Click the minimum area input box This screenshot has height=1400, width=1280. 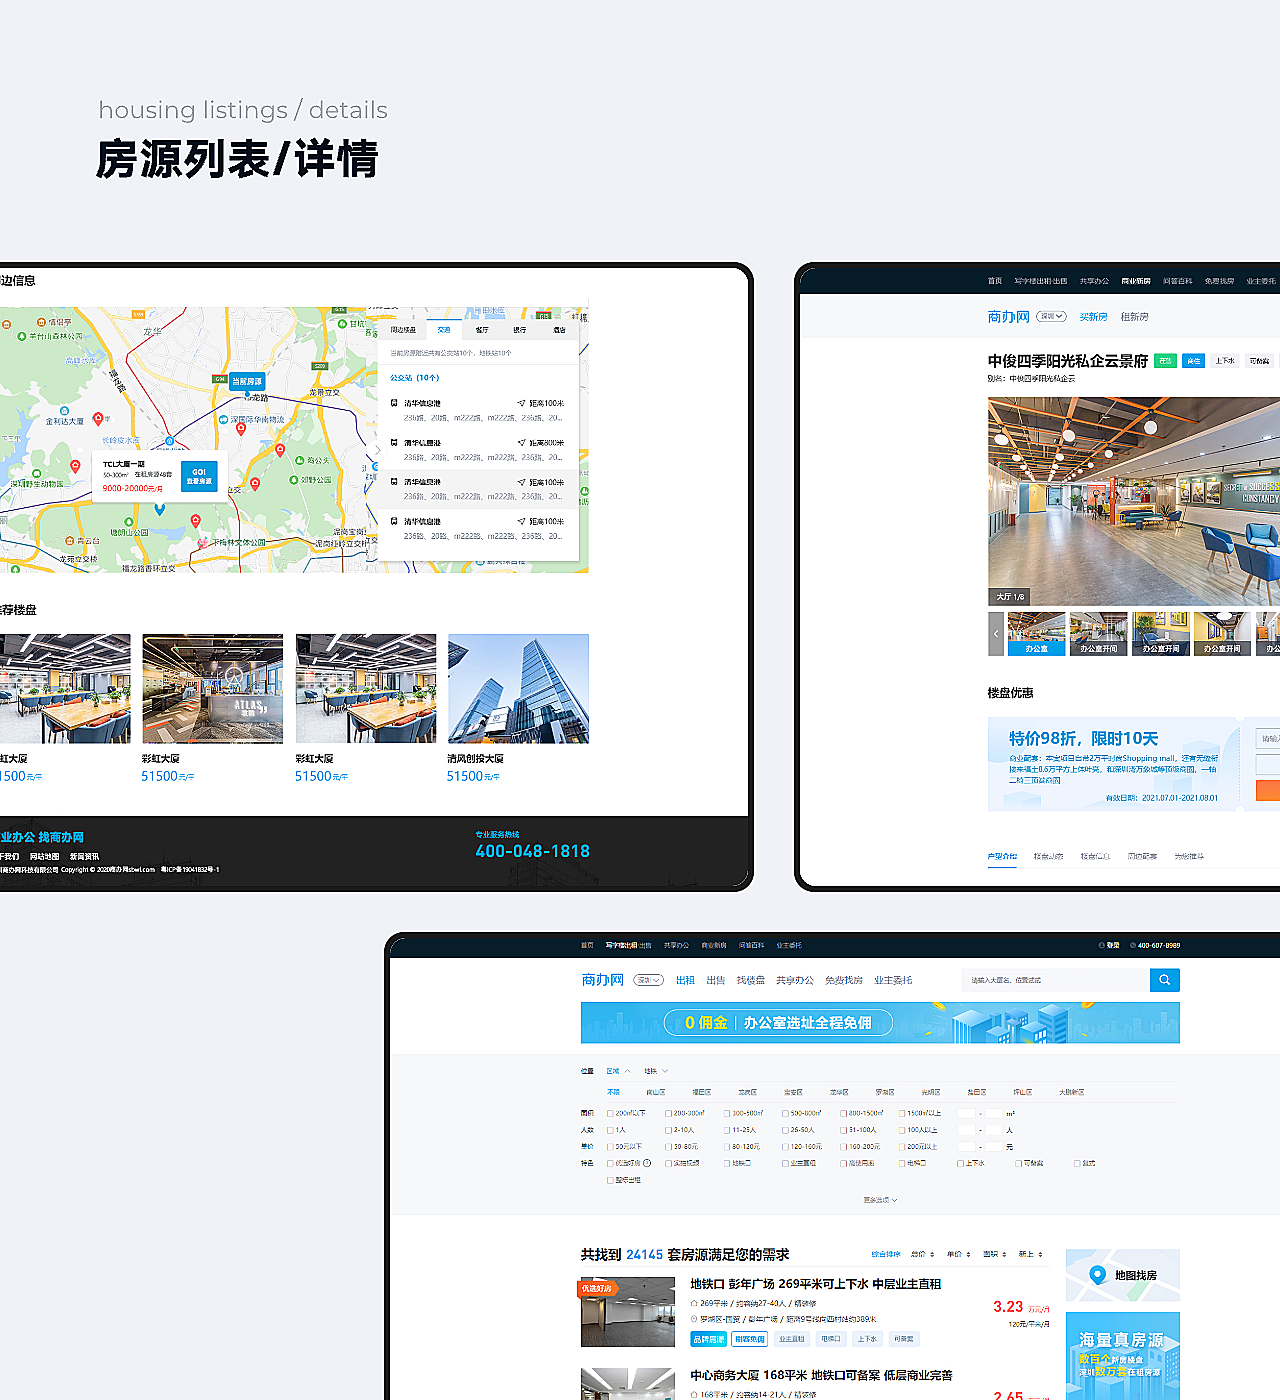click(966, 1113)
